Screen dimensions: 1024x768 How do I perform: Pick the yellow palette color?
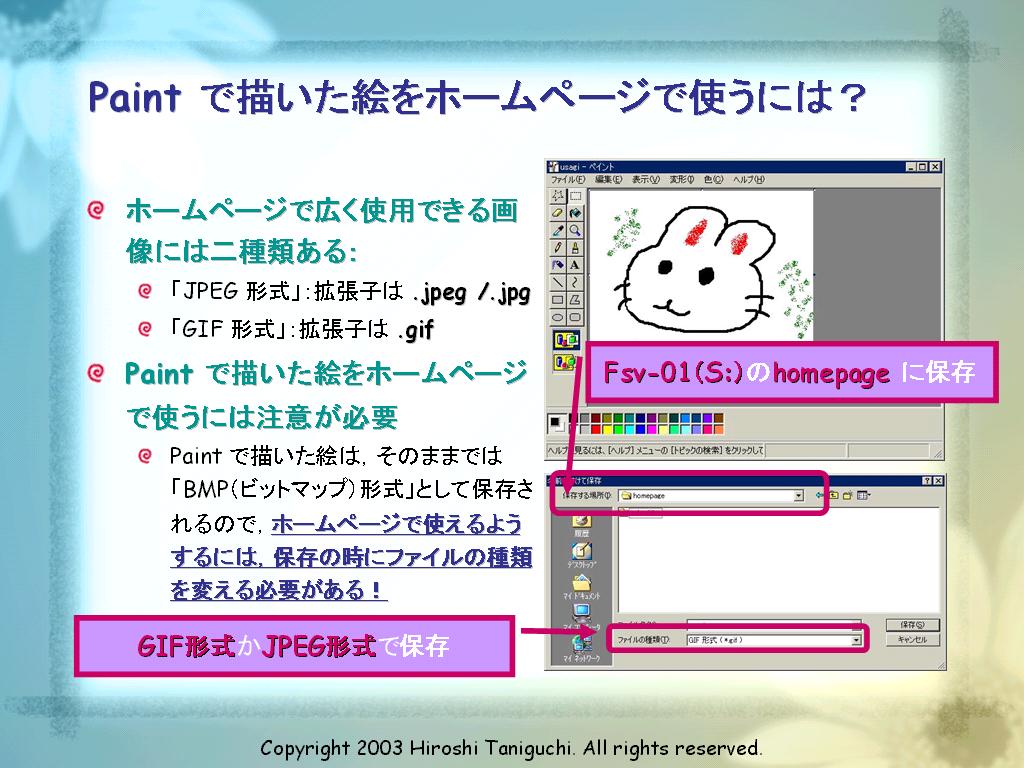coord(607,429)
